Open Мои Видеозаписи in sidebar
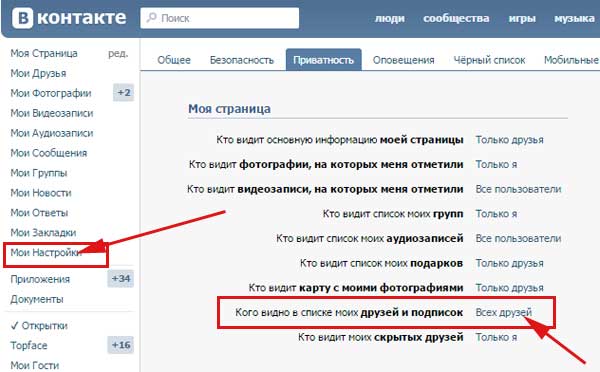 [x=52, y=113]
